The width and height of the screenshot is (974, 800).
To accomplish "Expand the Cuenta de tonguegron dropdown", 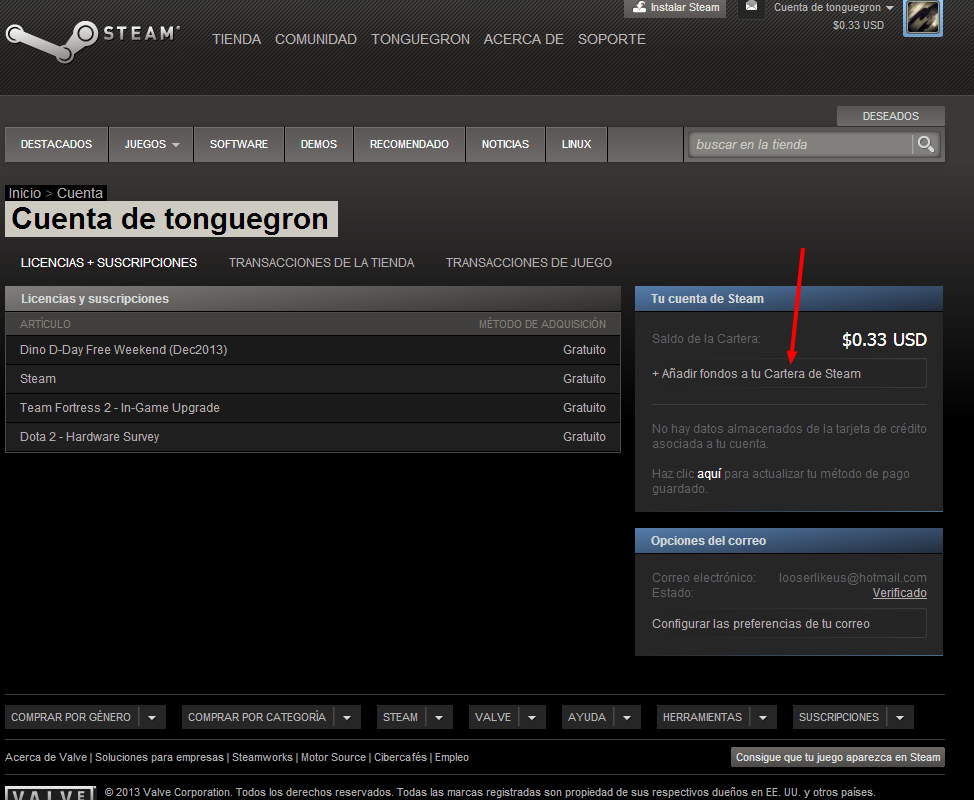I will click(833, 7).
